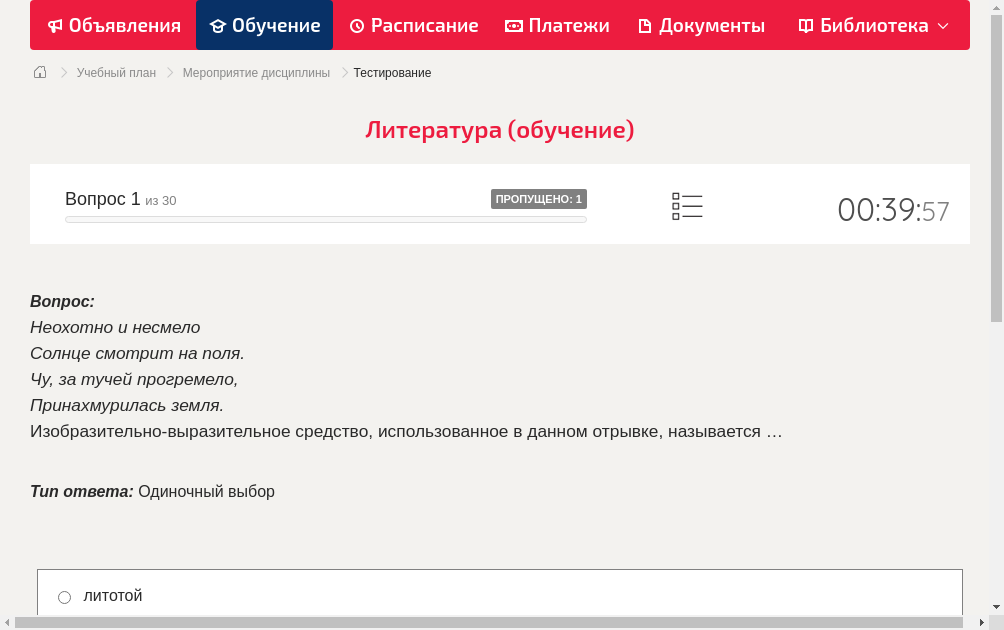Click the payment icon beside Платежи
This screenshot has height=630, width=1004.
[x=514, y=26]
